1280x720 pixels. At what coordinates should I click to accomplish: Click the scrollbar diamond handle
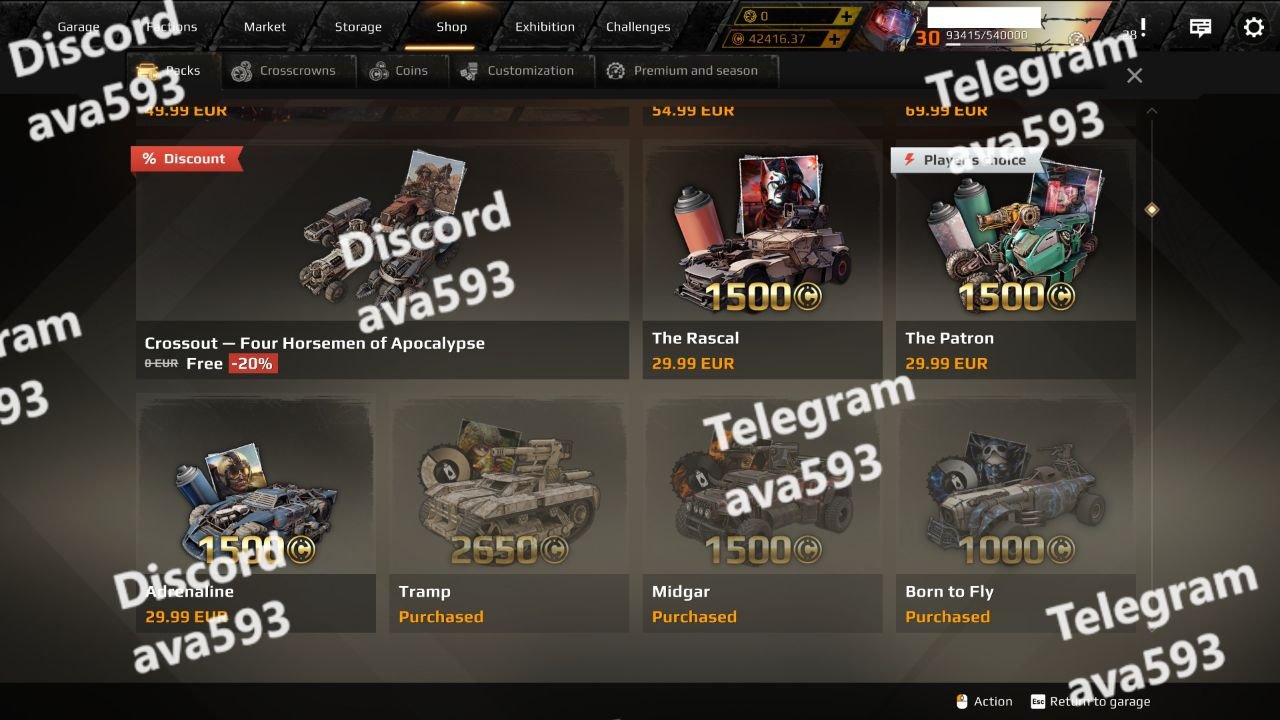(x=1152, y=209)
